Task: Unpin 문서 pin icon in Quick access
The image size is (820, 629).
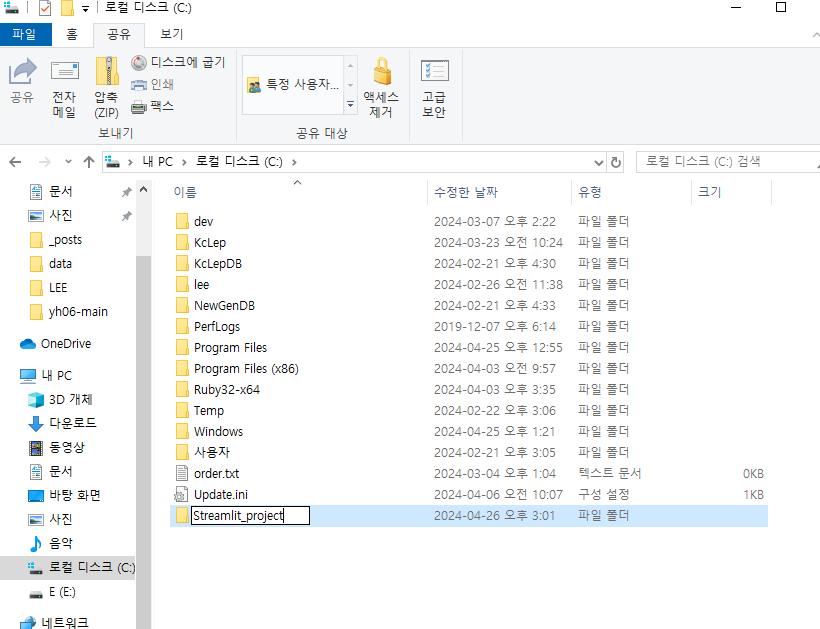Action: tap(127, 192)
